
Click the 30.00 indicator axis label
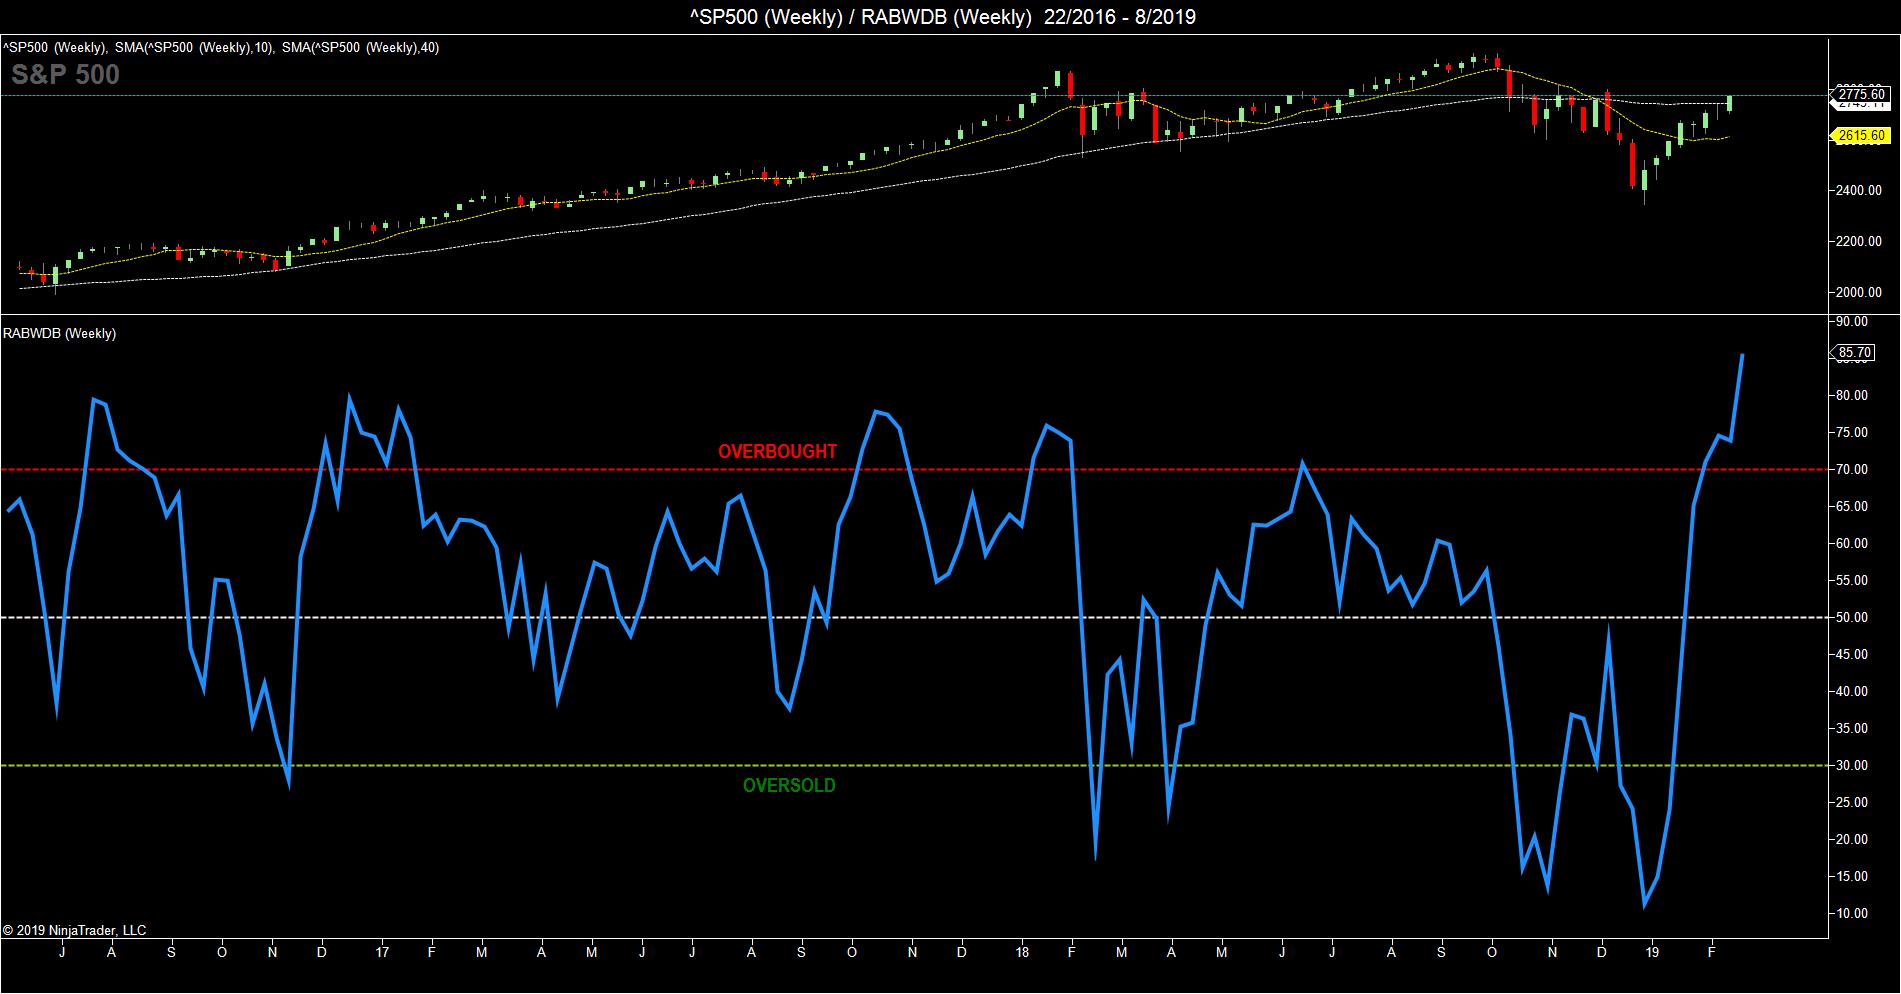click(1853, 765)
